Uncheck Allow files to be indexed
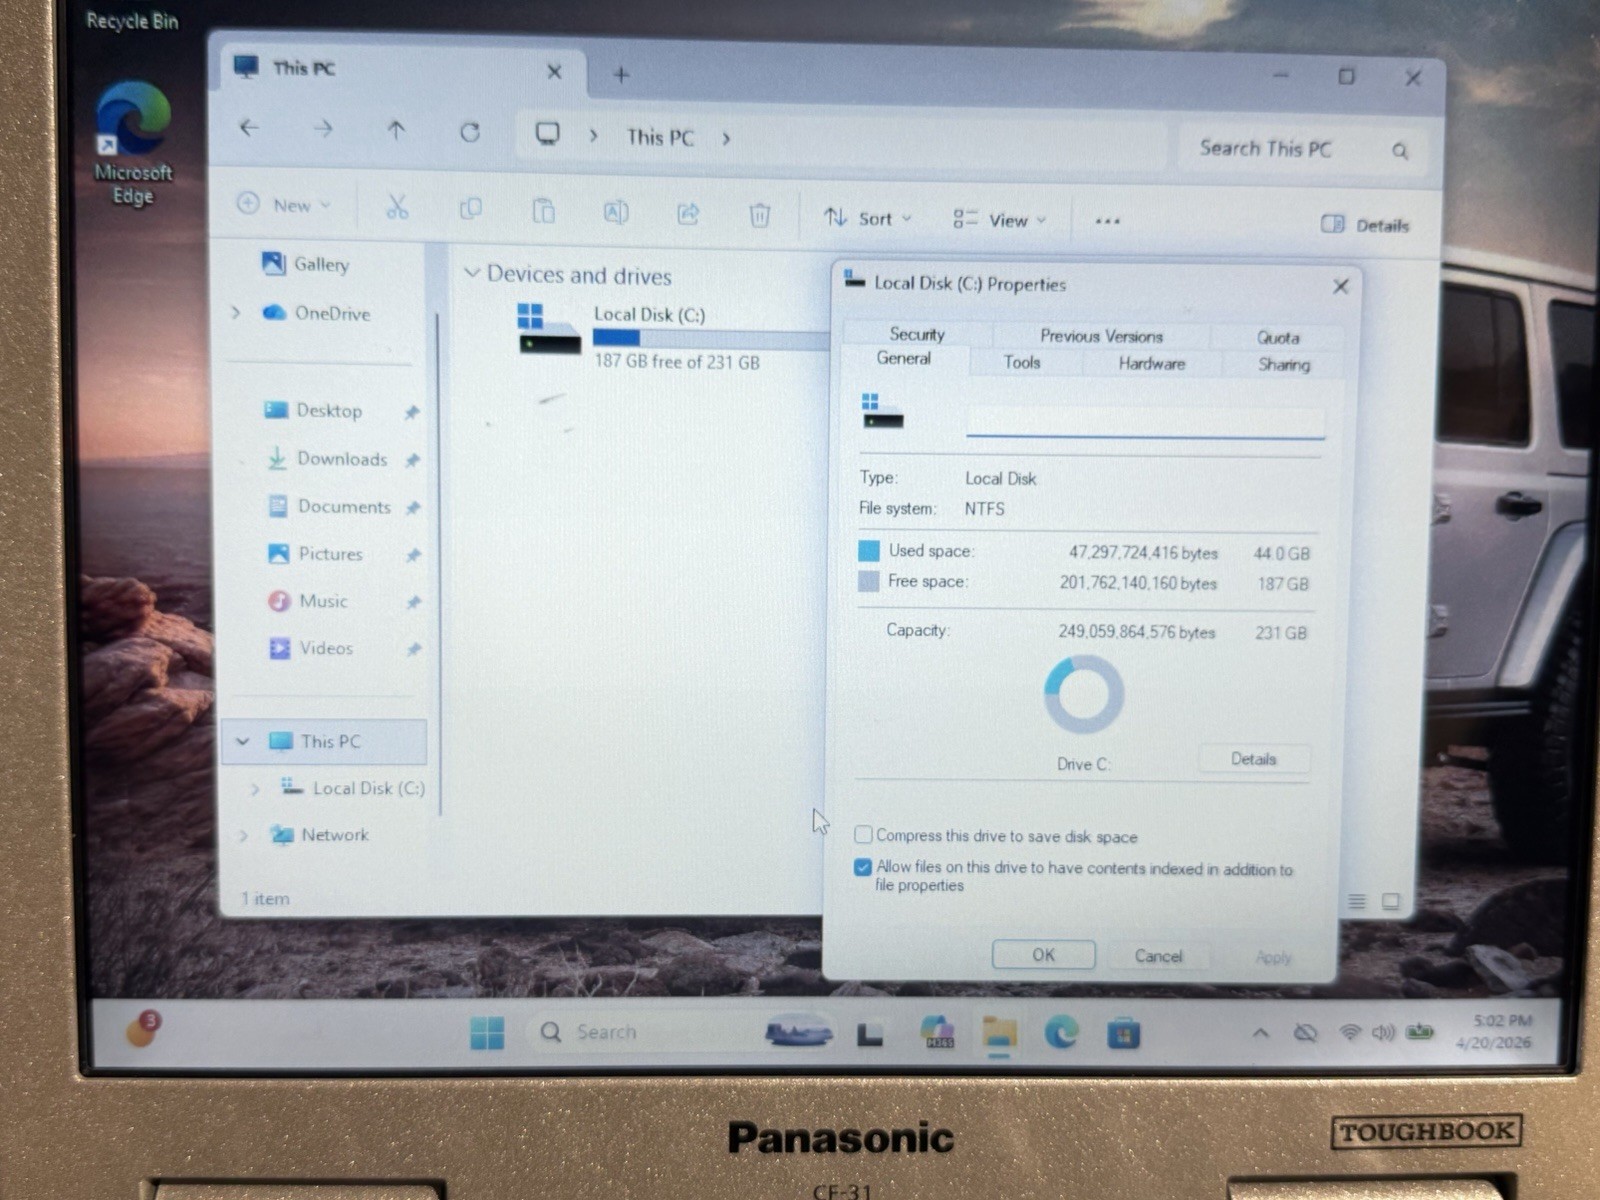Image resolution: width=1600 pixels, height=1200 pixels. (863, 867)
